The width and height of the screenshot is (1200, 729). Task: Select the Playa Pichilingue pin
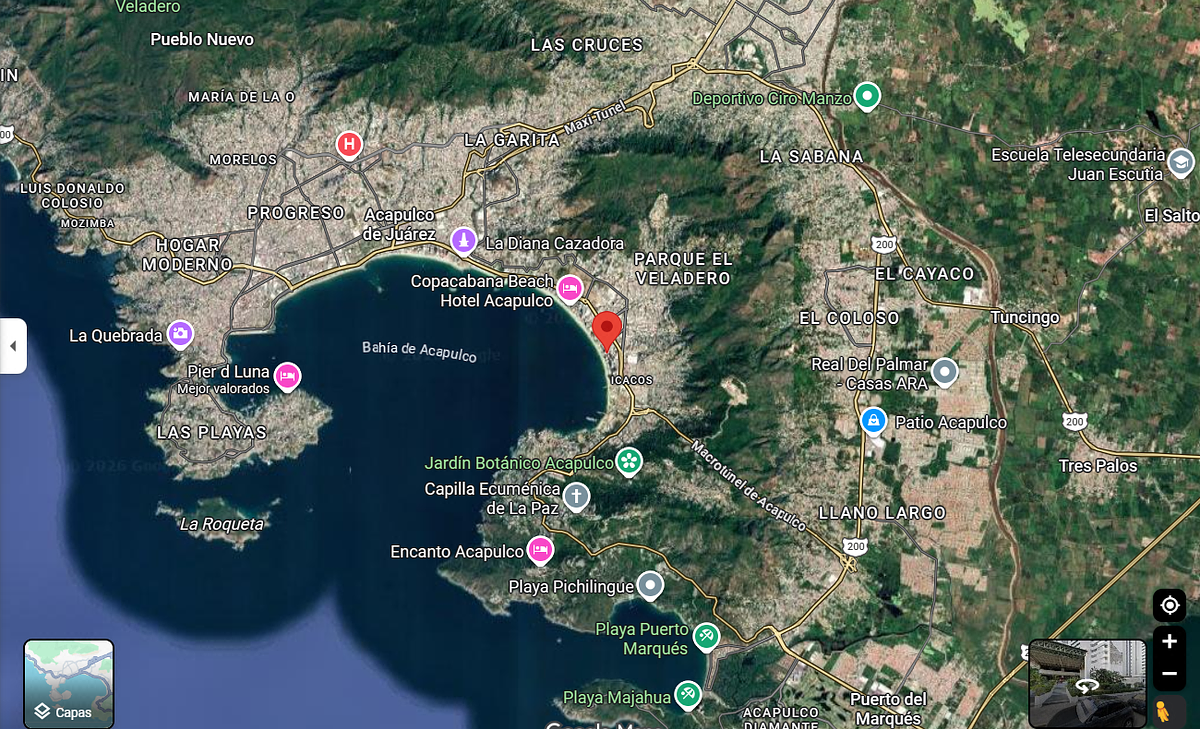click(651, 585)
